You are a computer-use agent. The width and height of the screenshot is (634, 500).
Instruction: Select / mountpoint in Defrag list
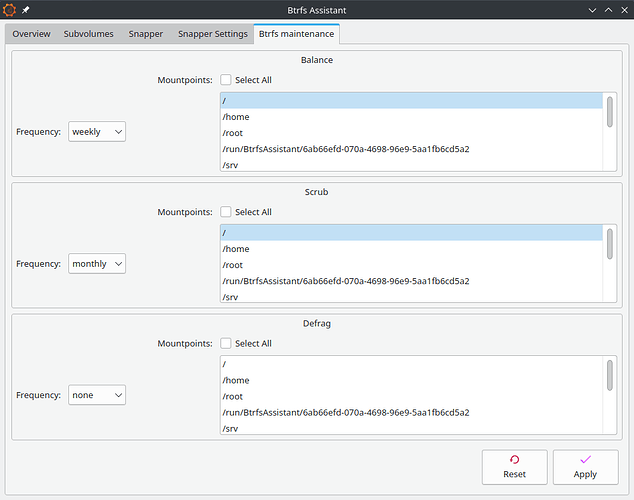[412, 364]
